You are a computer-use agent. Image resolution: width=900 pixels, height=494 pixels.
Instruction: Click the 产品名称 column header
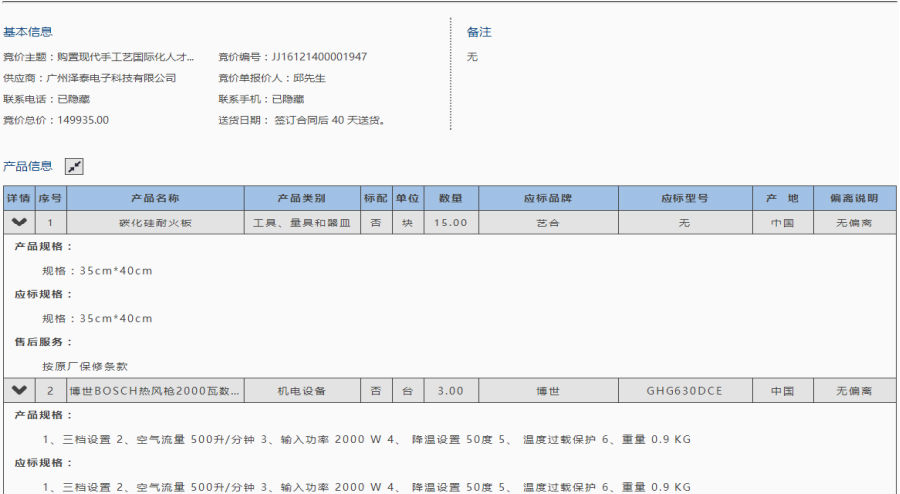(x=155, y=198)
